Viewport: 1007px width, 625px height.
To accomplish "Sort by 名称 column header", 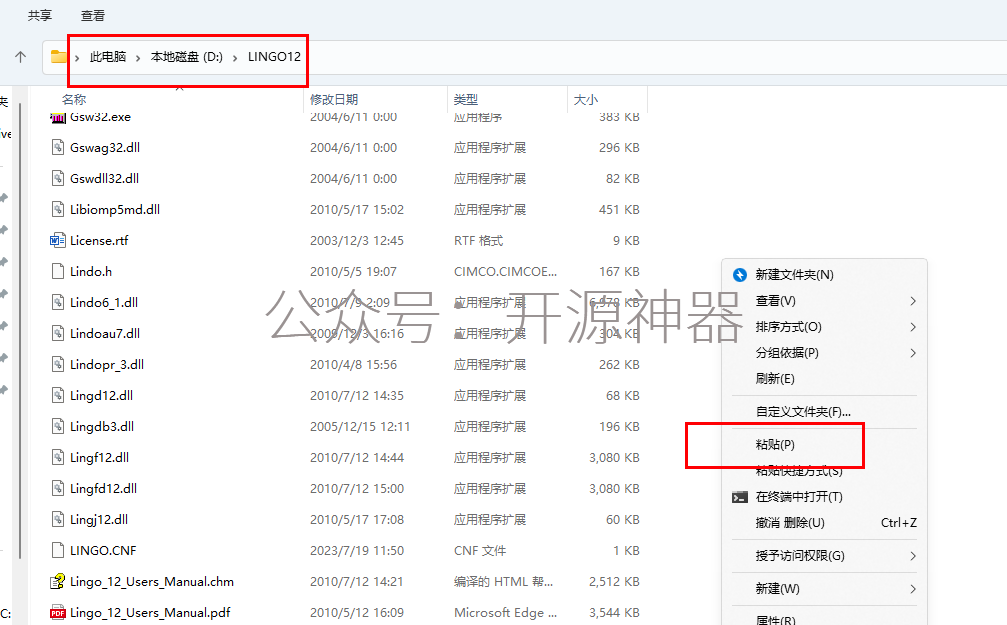I will point(74,100).
